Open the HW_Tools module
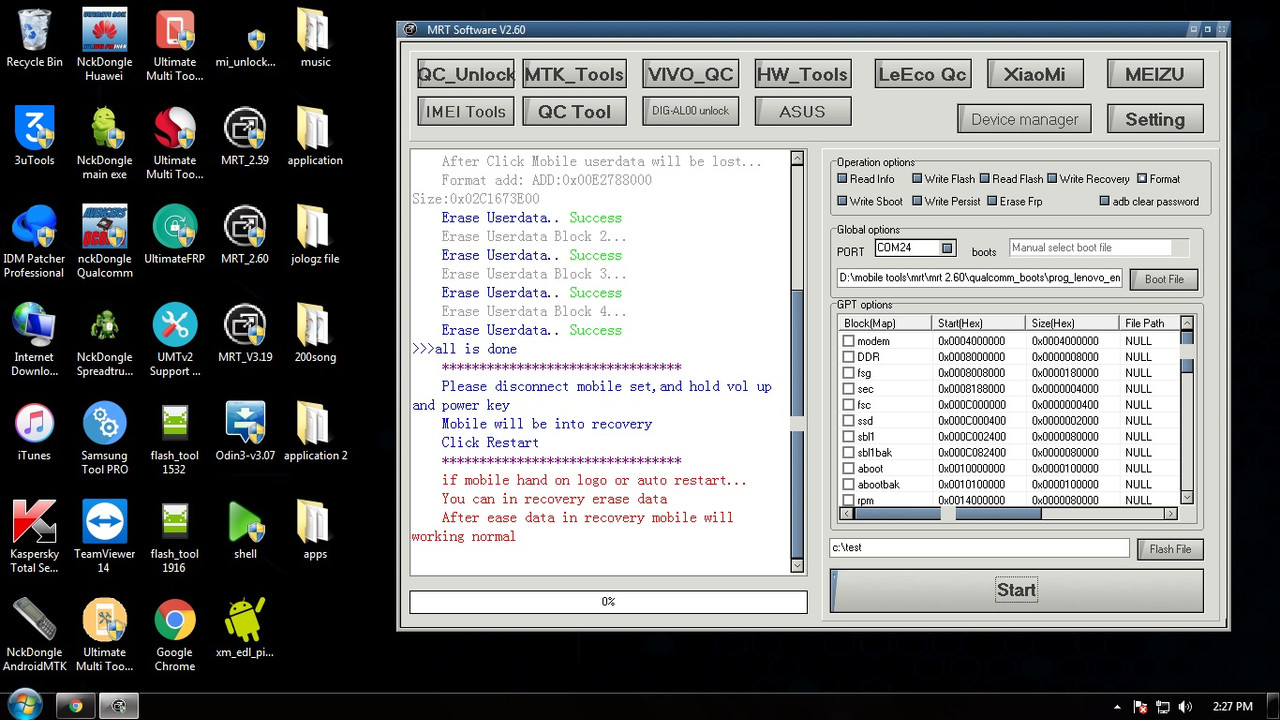Image resolution: width=1280 pixels, height=720 pixels. pyautogui.click(x=802, y=74)
